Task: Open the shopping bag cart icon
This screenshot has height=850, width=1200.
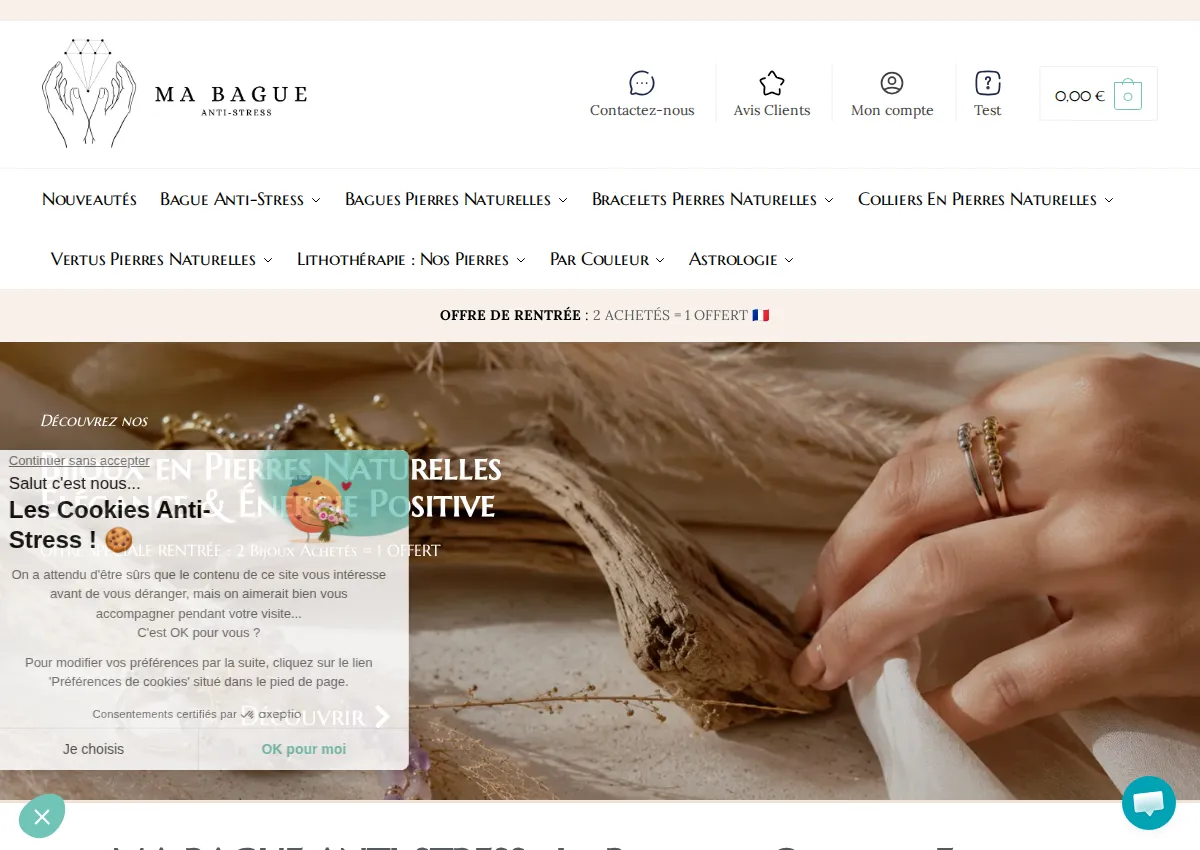Action: (x=1128, y=95)
